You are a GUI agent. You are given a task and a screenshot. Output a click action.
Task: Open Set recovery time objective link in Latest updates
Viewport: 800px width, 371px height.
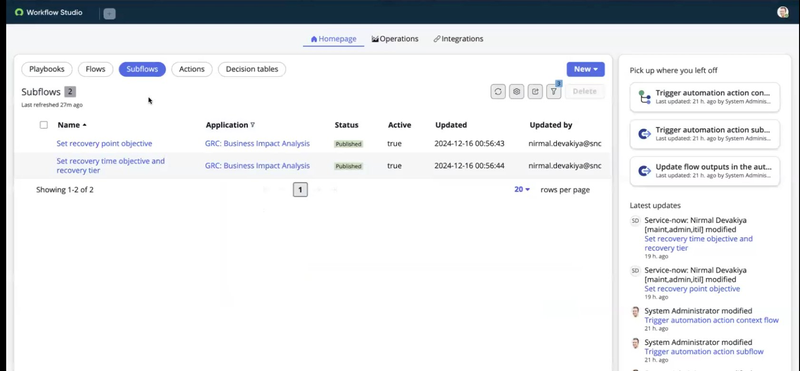point(698,243)
